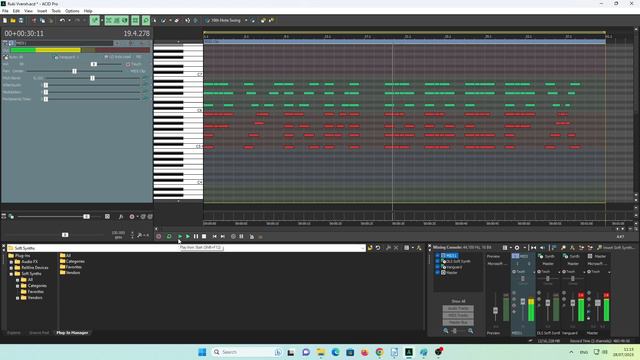Click the magnifier zoom tool icon in the toolbar
Screen dimensions: 640x360
[146, 20]
